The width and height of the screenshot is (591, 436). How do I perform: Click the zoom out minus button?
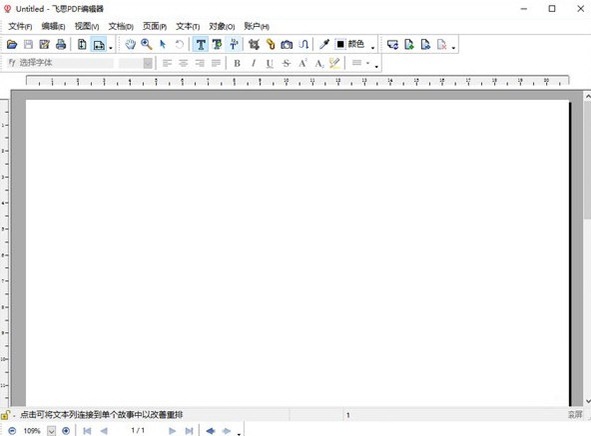click(12, 430)
